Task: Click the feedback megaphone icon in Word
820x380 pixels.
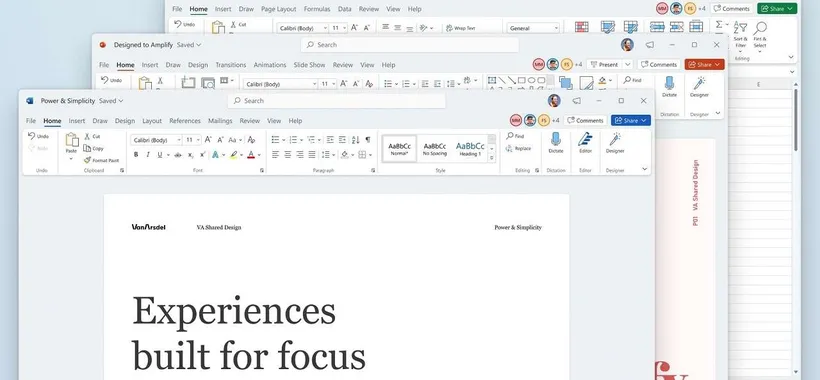Action: click(x=576, y=101)
